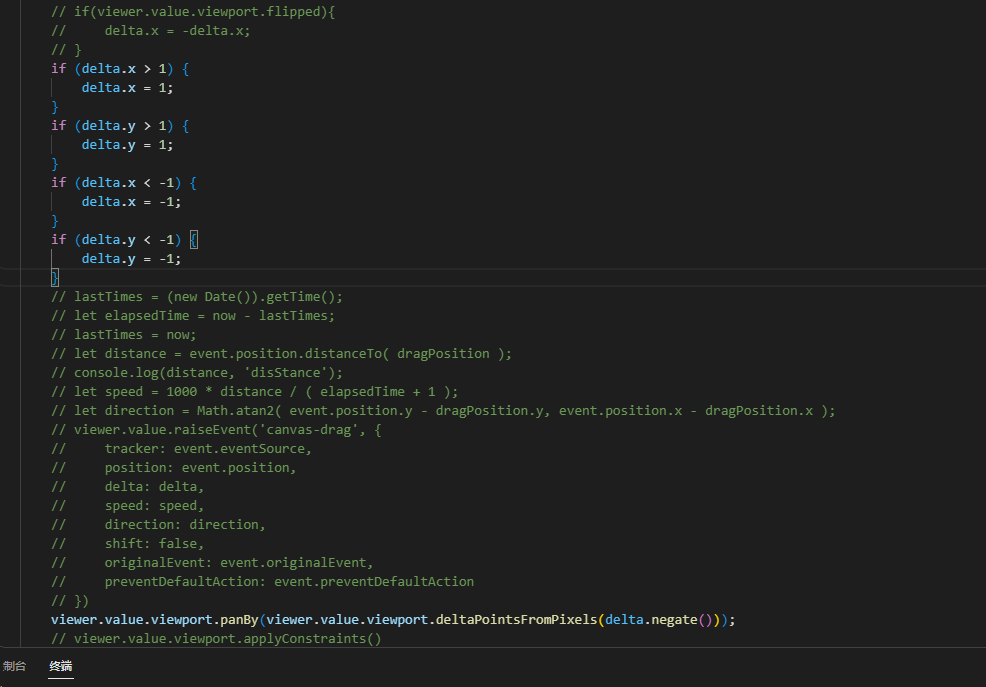986x687 pixels.
Task: Click the viewer.value.viewport token
Action: 130,619
